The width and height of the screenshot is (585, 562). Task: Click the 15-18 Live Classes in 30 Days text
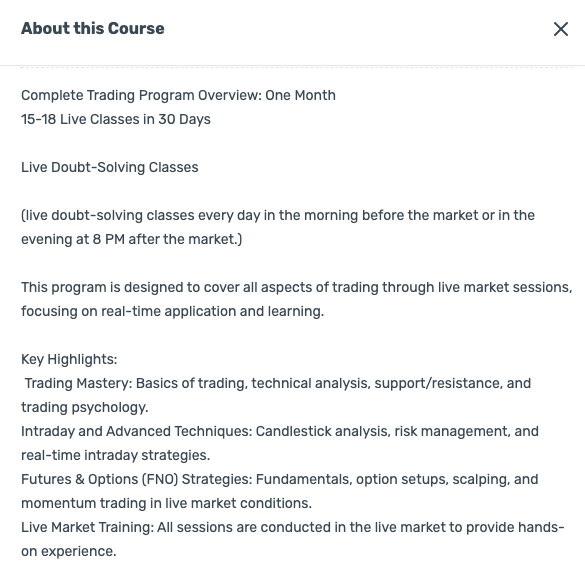tap(116, 119)
